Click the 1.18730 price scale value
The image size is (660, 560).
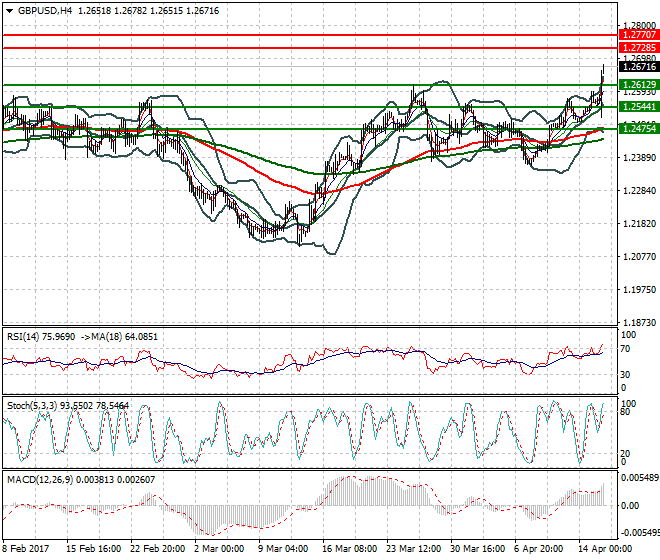coord(639,323)
